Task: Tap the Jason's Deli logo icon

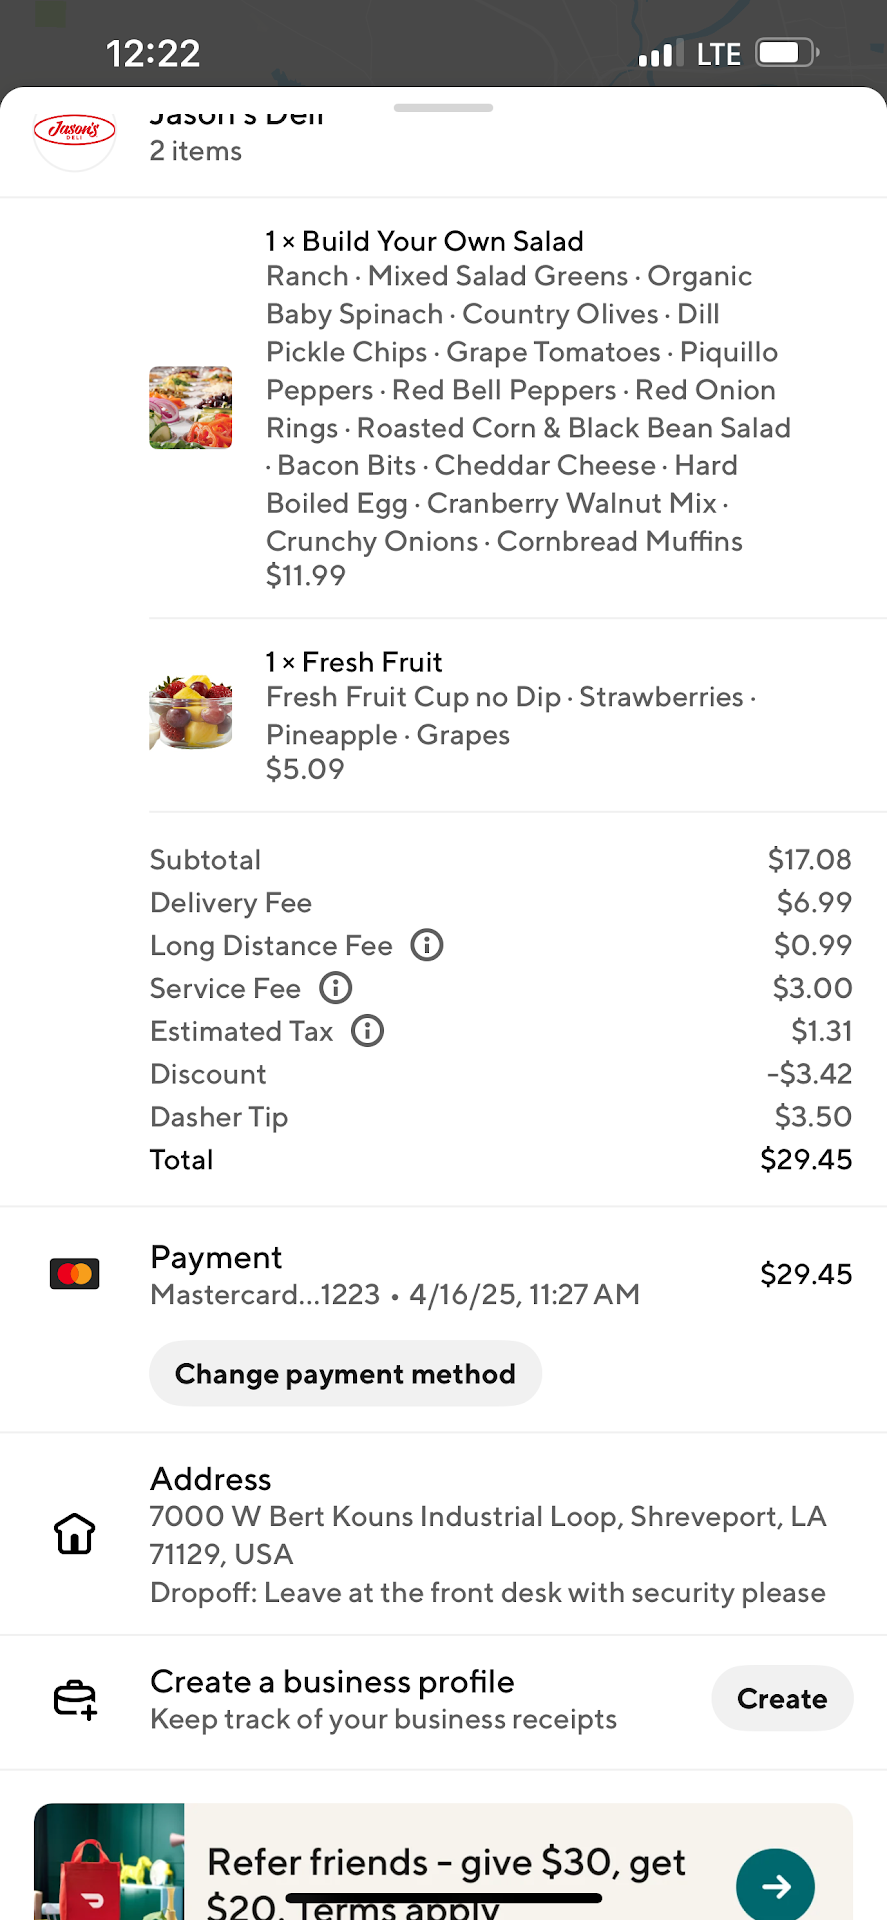Action: 74,132
